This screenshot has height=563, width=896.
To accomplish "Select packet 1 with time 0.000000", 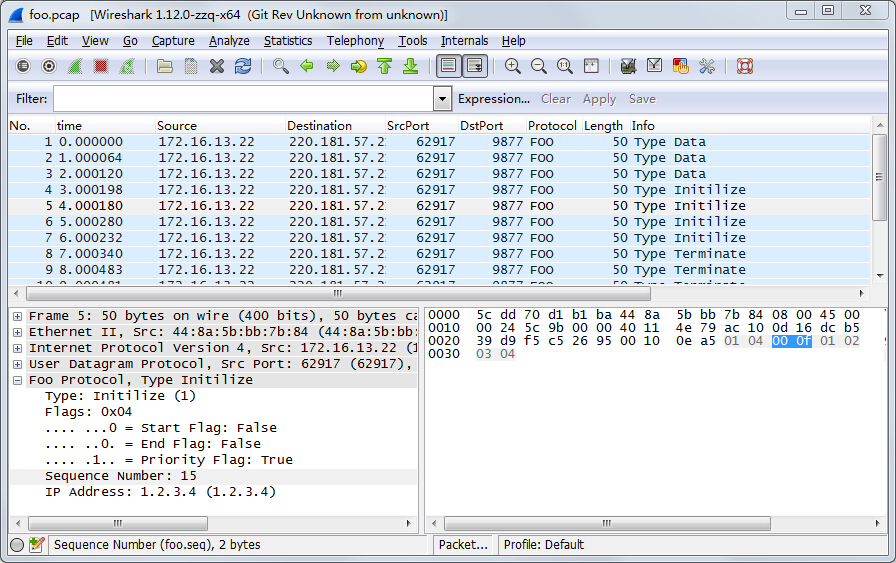I will [x=439, y=142].
